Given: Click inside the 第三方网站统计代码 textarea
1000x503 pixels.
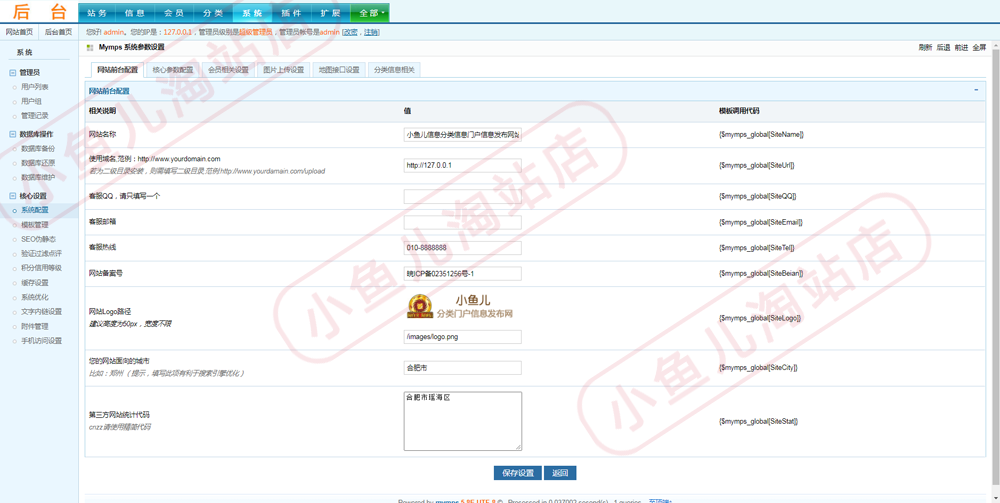Looking at the screenshot, I should (x=462, y=421).
